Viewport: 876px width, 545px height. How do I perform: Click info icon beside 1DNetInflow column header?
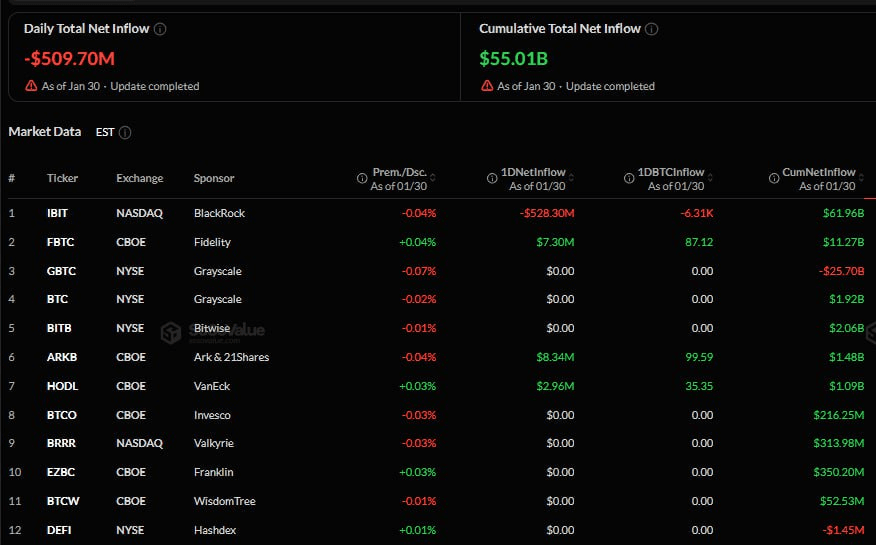click(492, 178)
